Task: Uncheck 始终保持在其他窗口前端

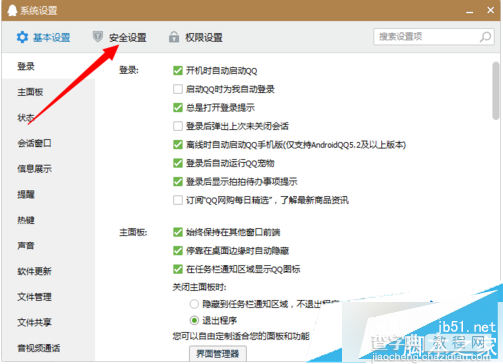Action: pyautogui.click(x=178, y=232)
